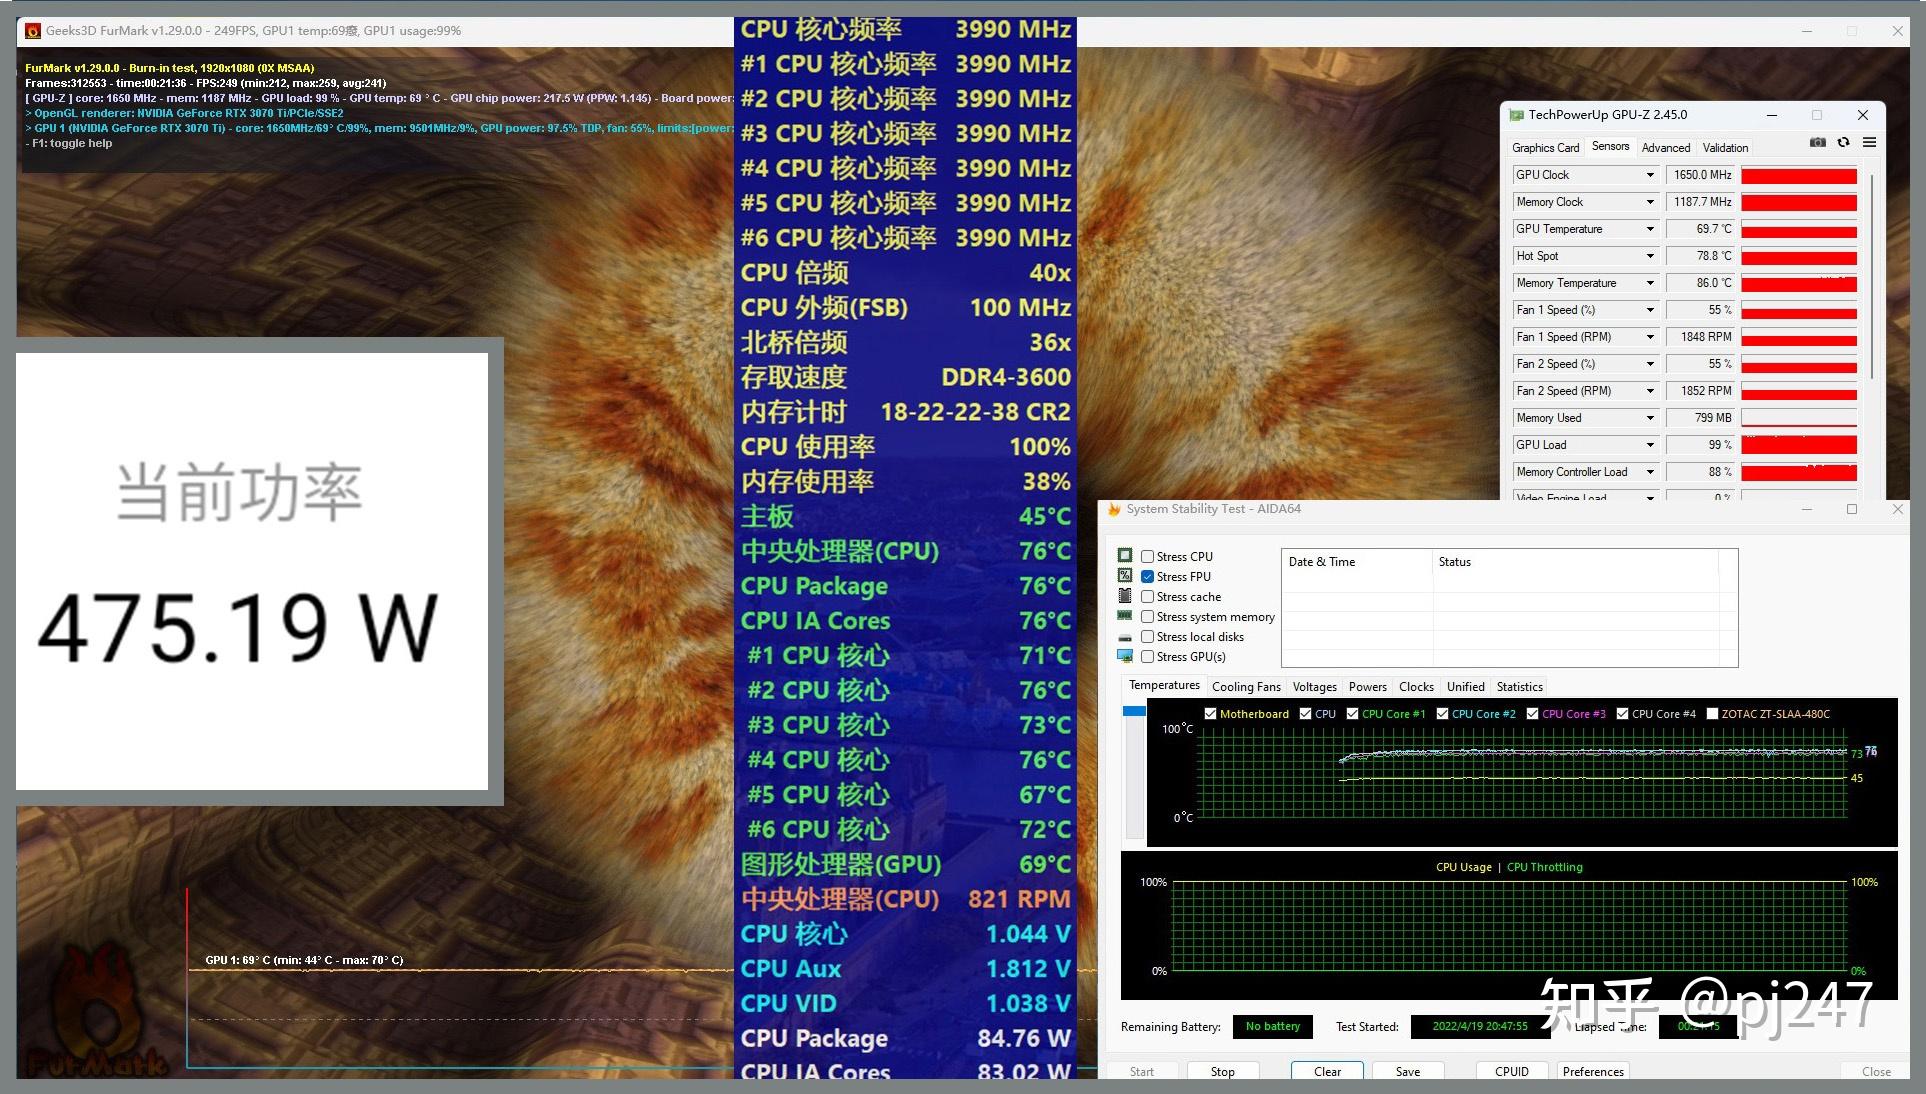Open the Hot Spot sensor dropdown
Screen dimensions: 1926x1094
(1650, 256)
